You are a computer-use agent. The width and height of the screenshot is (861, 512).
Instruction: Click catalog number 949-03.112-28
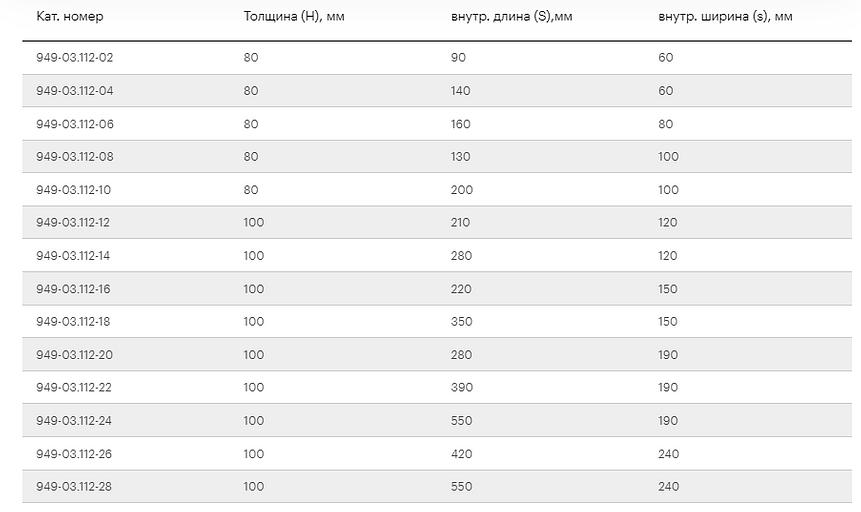click(x=75, y=487)
